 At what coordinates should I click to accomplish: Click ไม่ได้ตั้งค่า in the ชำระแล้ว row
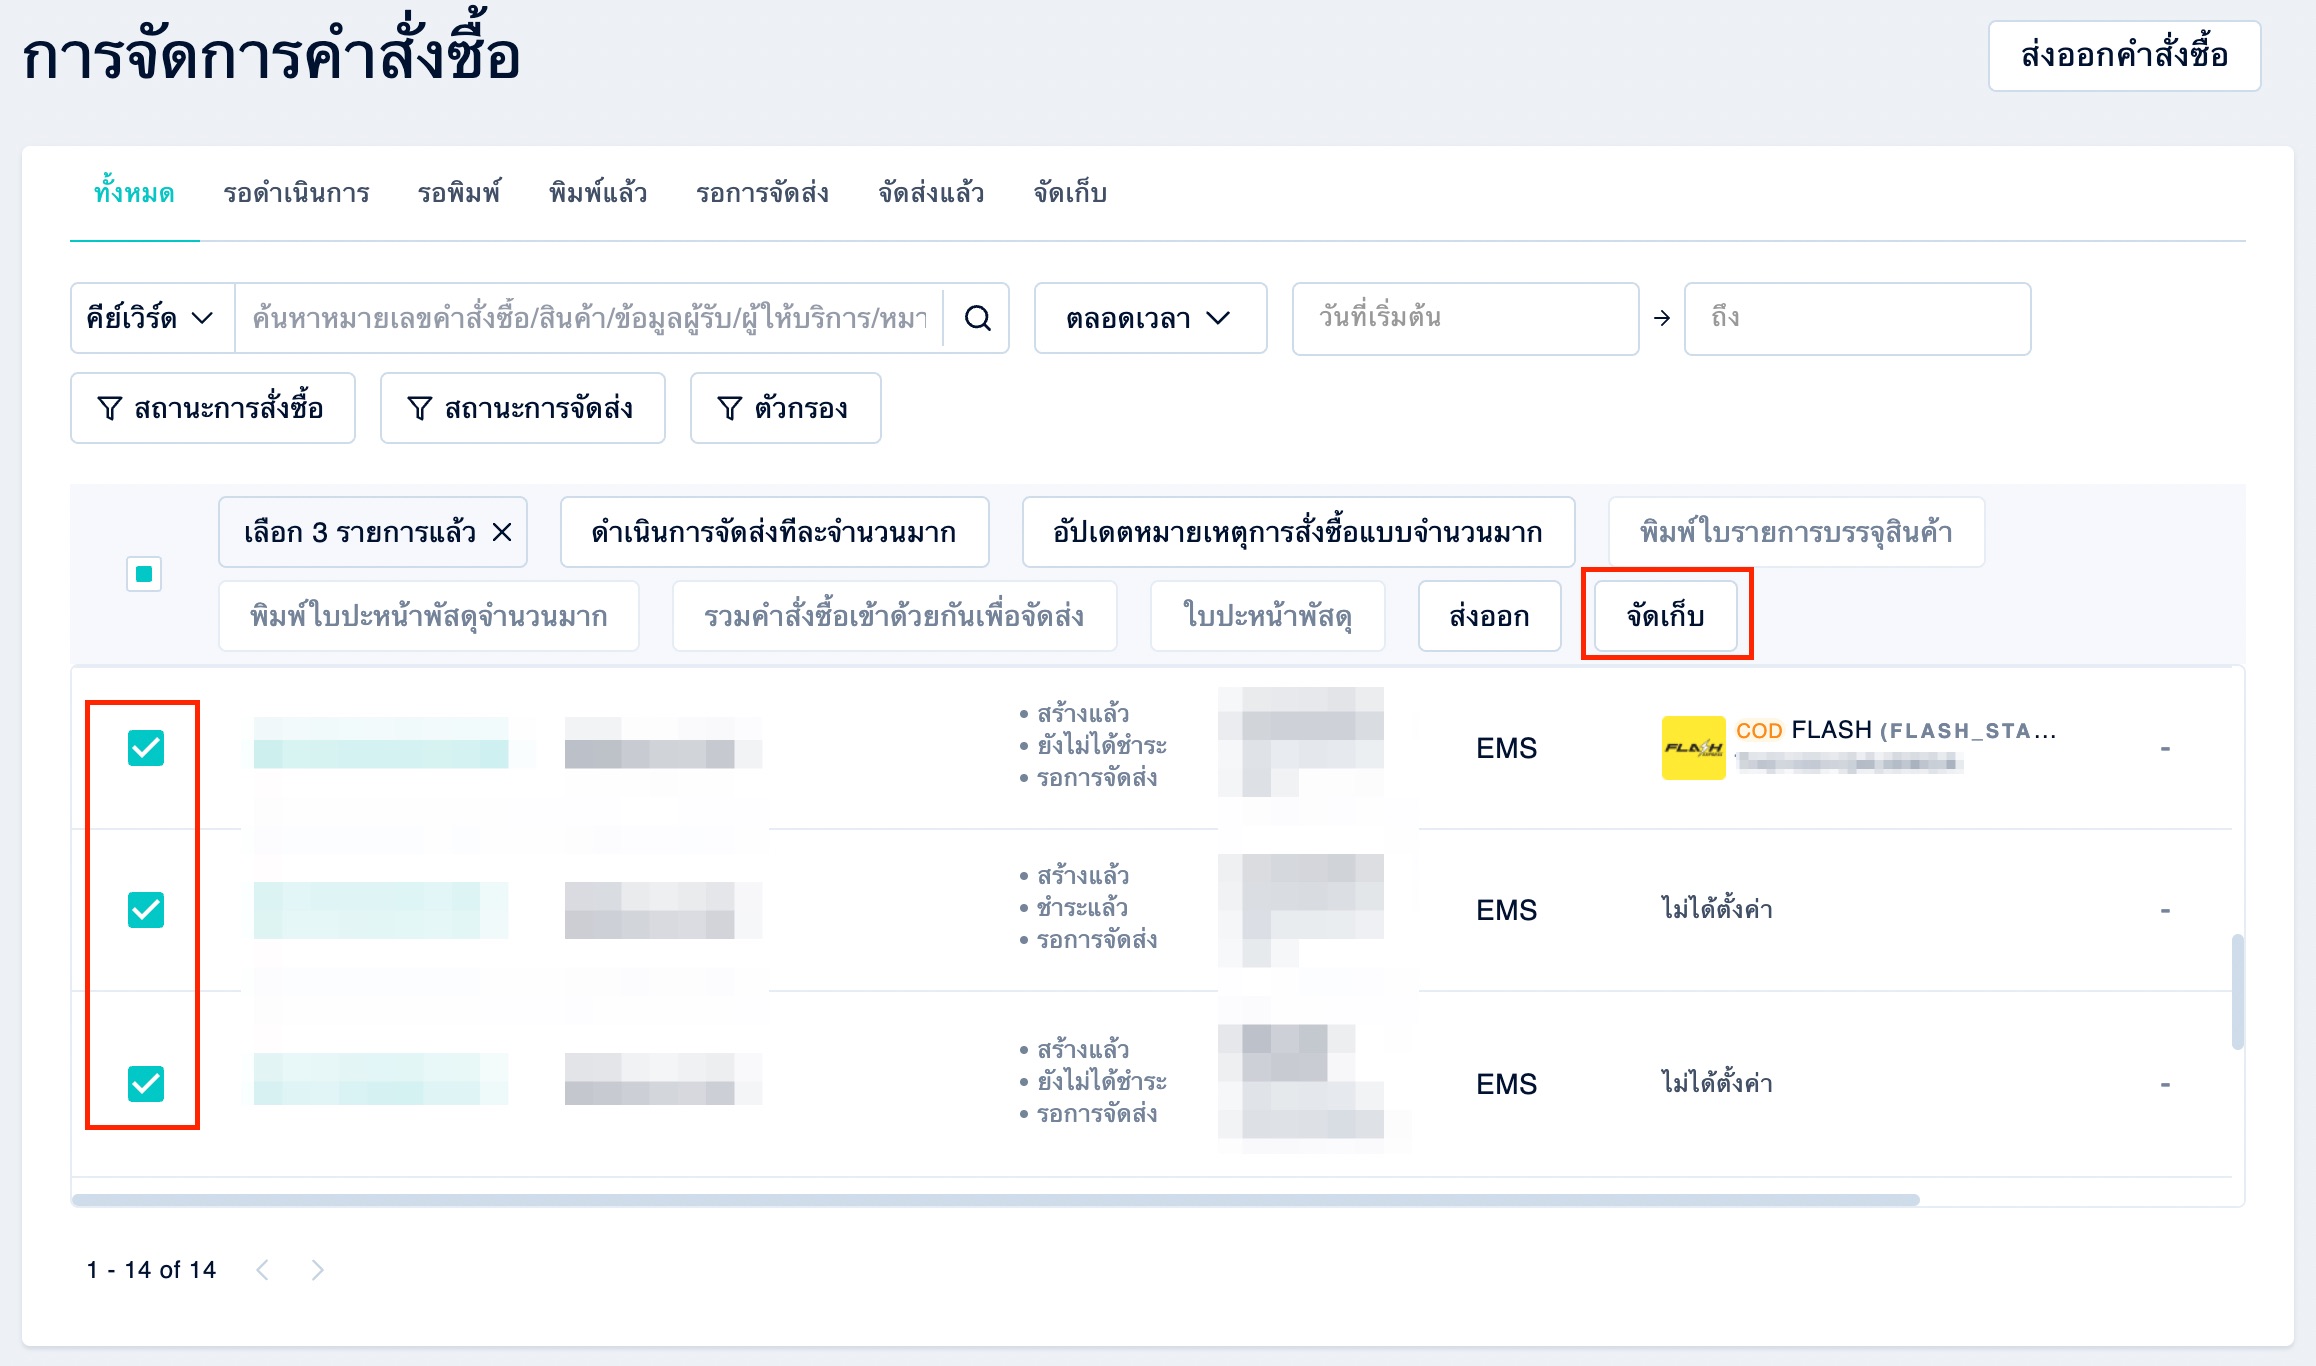(x=1716, y=910)
